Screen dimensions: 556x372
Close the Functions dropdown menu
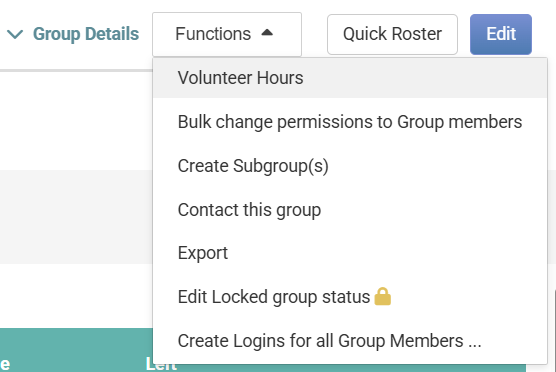pyautogui.click(x=227, y=34)
